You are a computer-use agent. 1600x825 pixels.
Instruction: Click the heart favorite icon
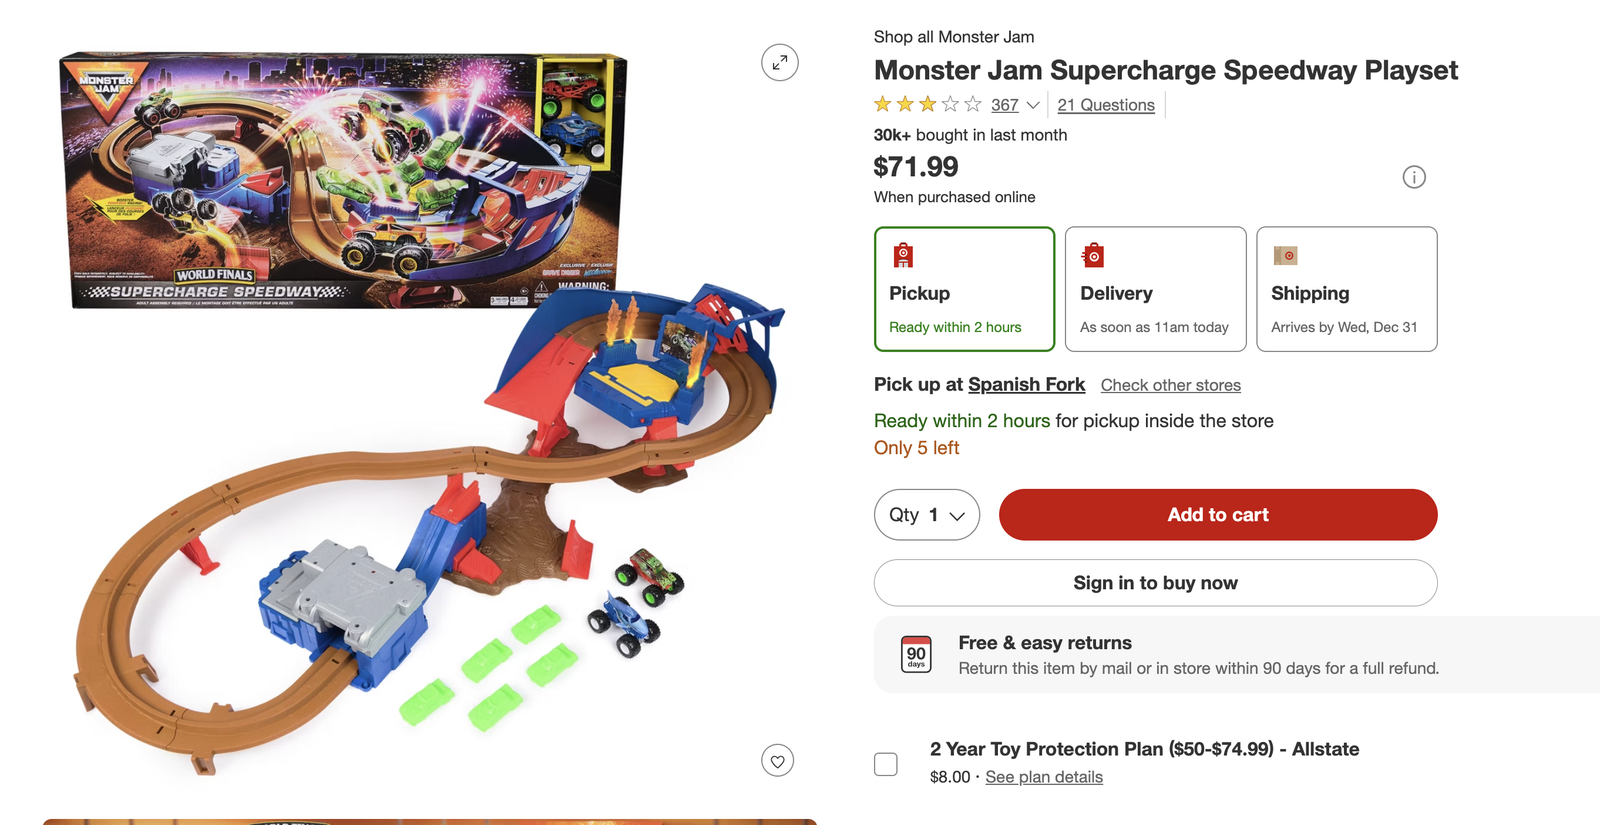[x=777, y=761]
